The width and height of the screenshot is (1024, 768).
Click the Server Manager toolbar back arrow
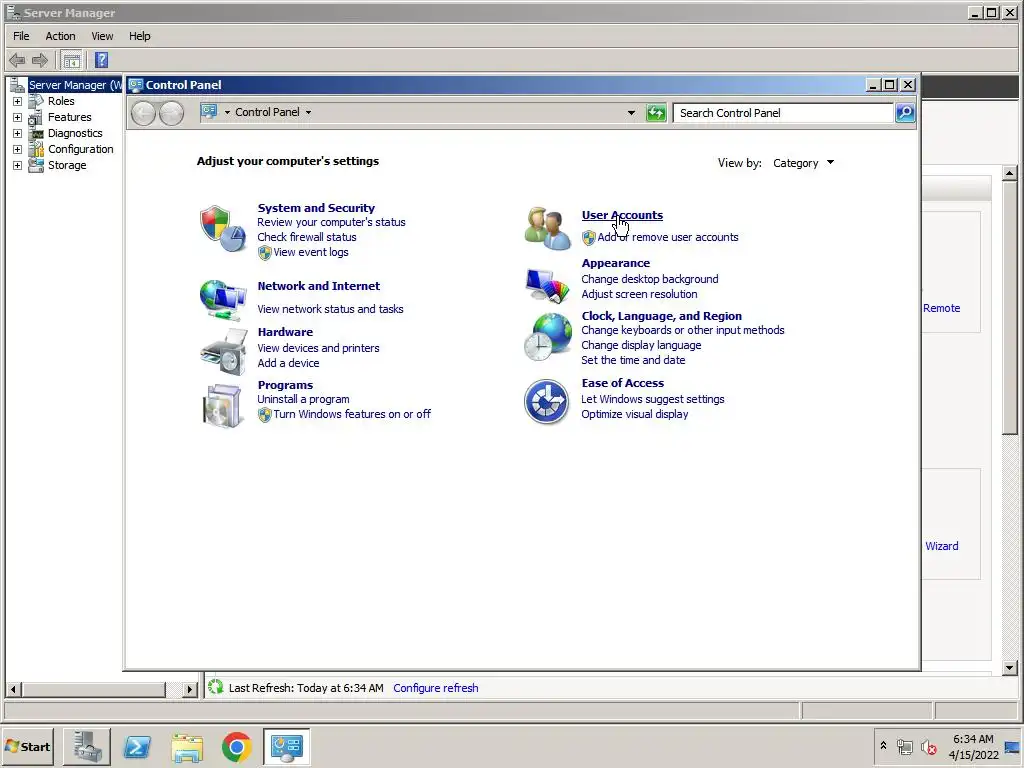coord(17,61)
